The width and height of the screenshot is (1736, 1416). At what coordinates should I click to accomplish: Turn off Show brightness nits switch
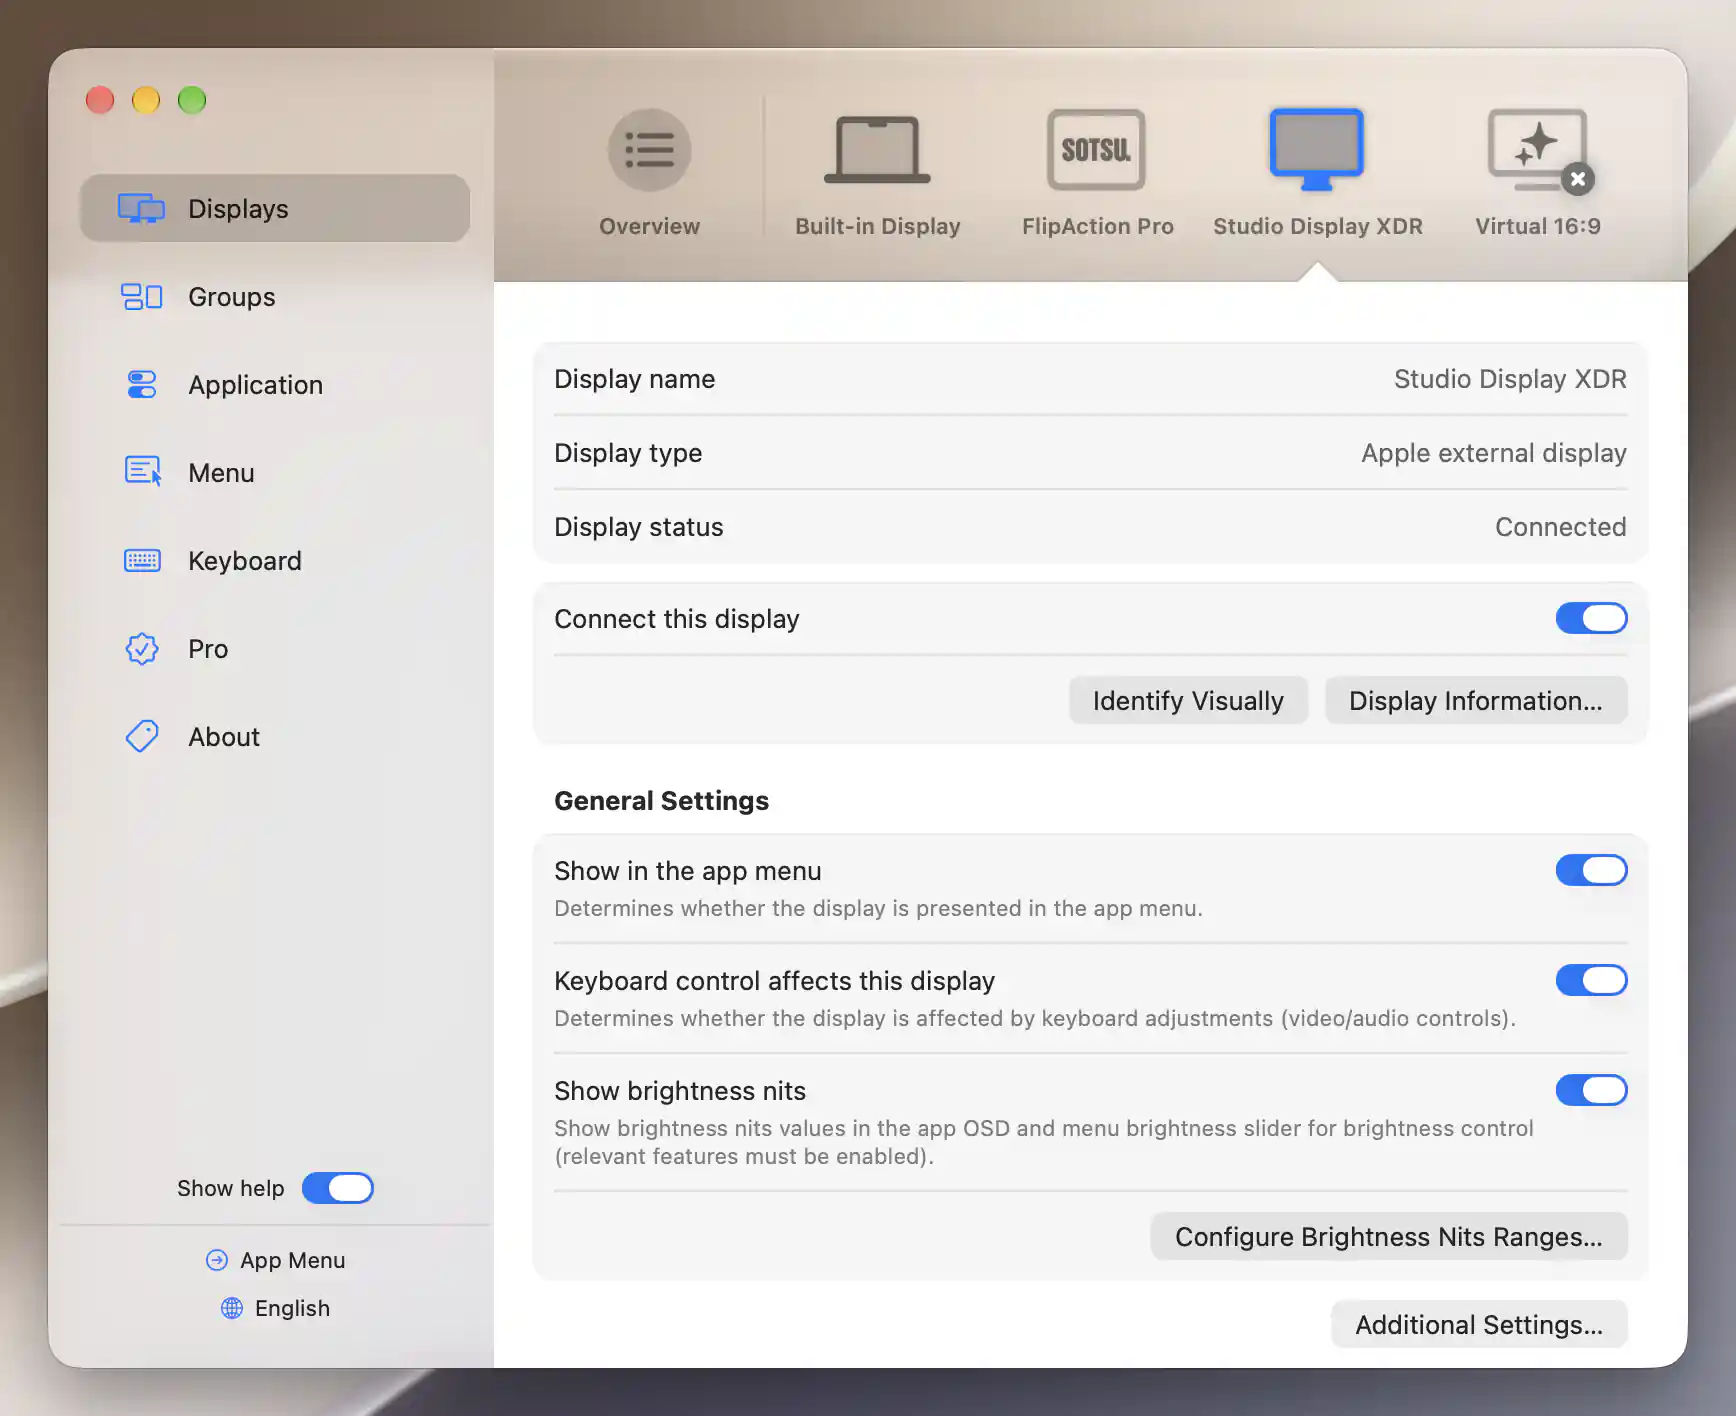pos(1591,1090)
